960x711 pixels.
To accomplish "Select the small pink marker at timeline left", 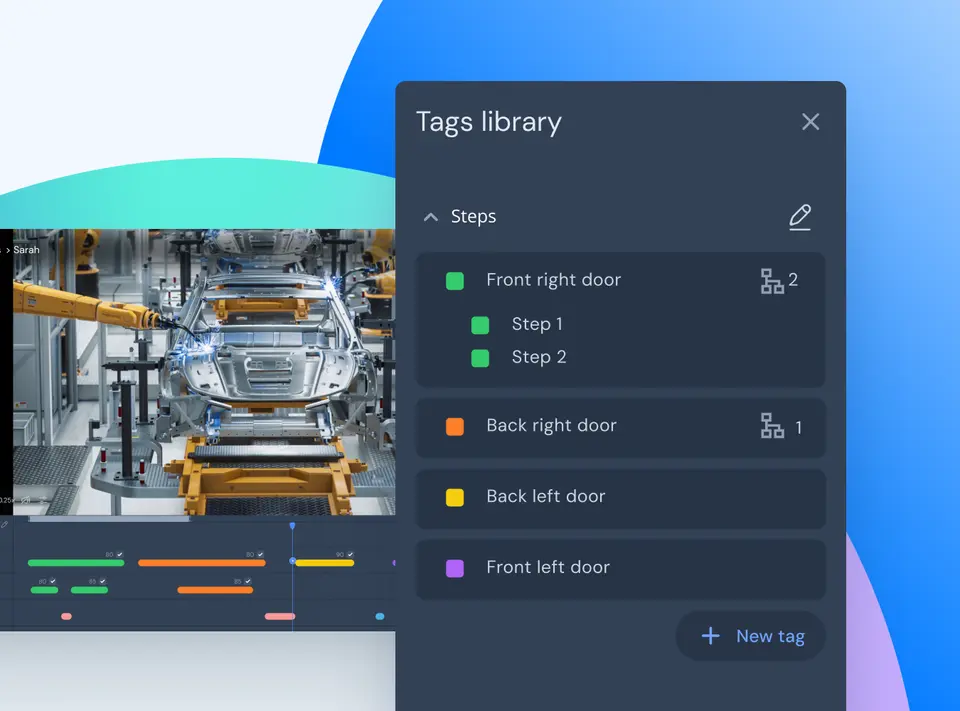I will [67, 617].
